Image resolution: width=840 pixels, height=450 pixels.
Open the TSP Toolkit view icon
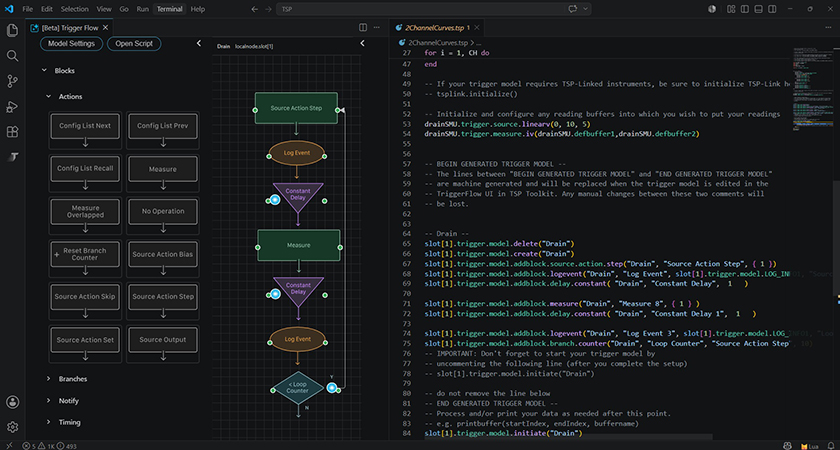[x=12, y=157]
